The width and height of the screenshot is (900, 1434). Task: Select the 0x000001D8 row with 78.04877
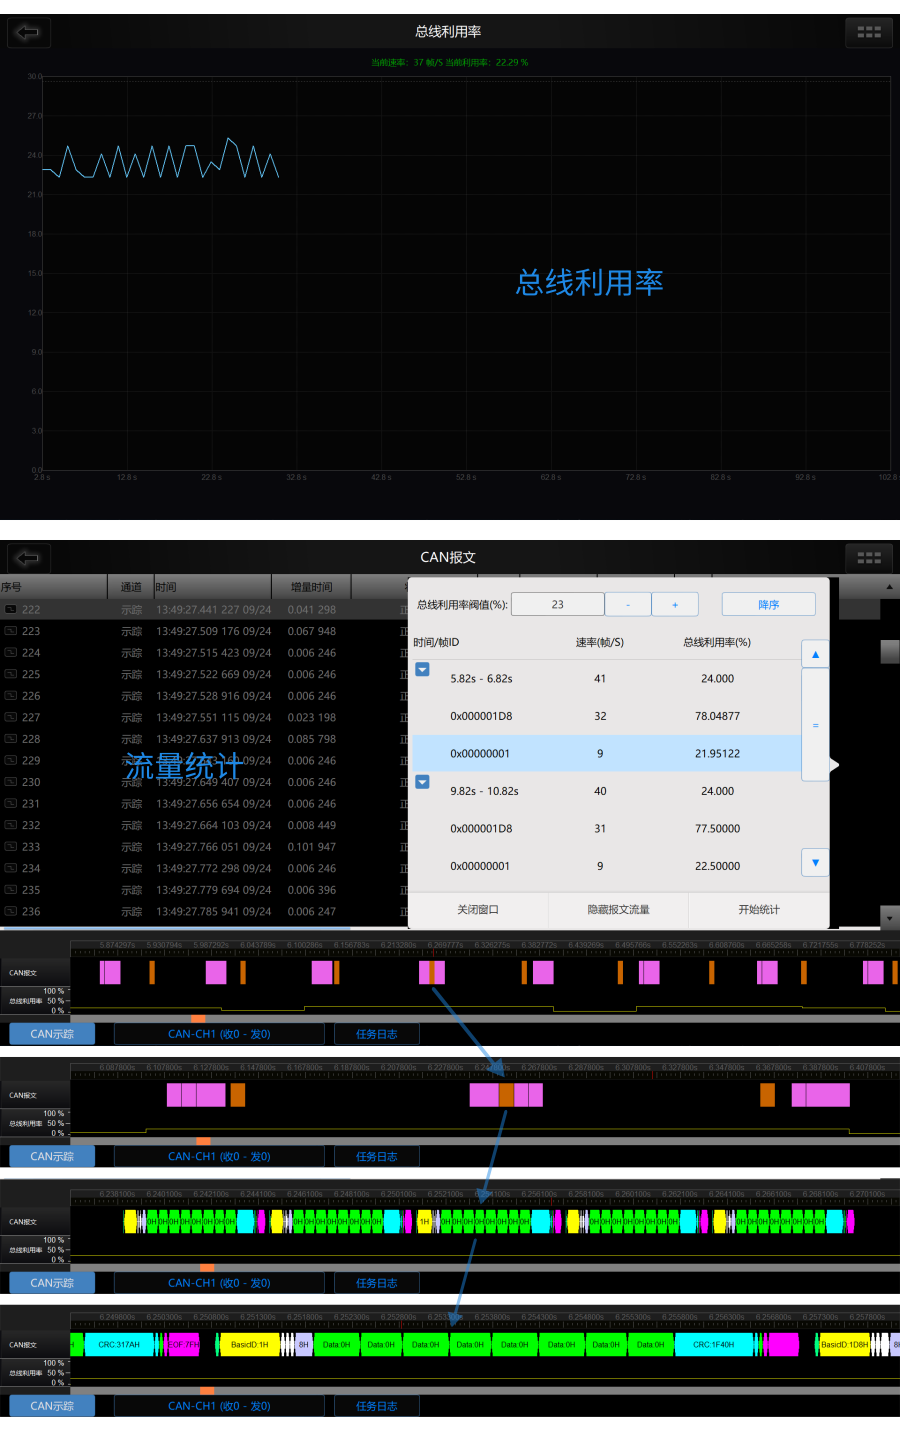point(605,716)
